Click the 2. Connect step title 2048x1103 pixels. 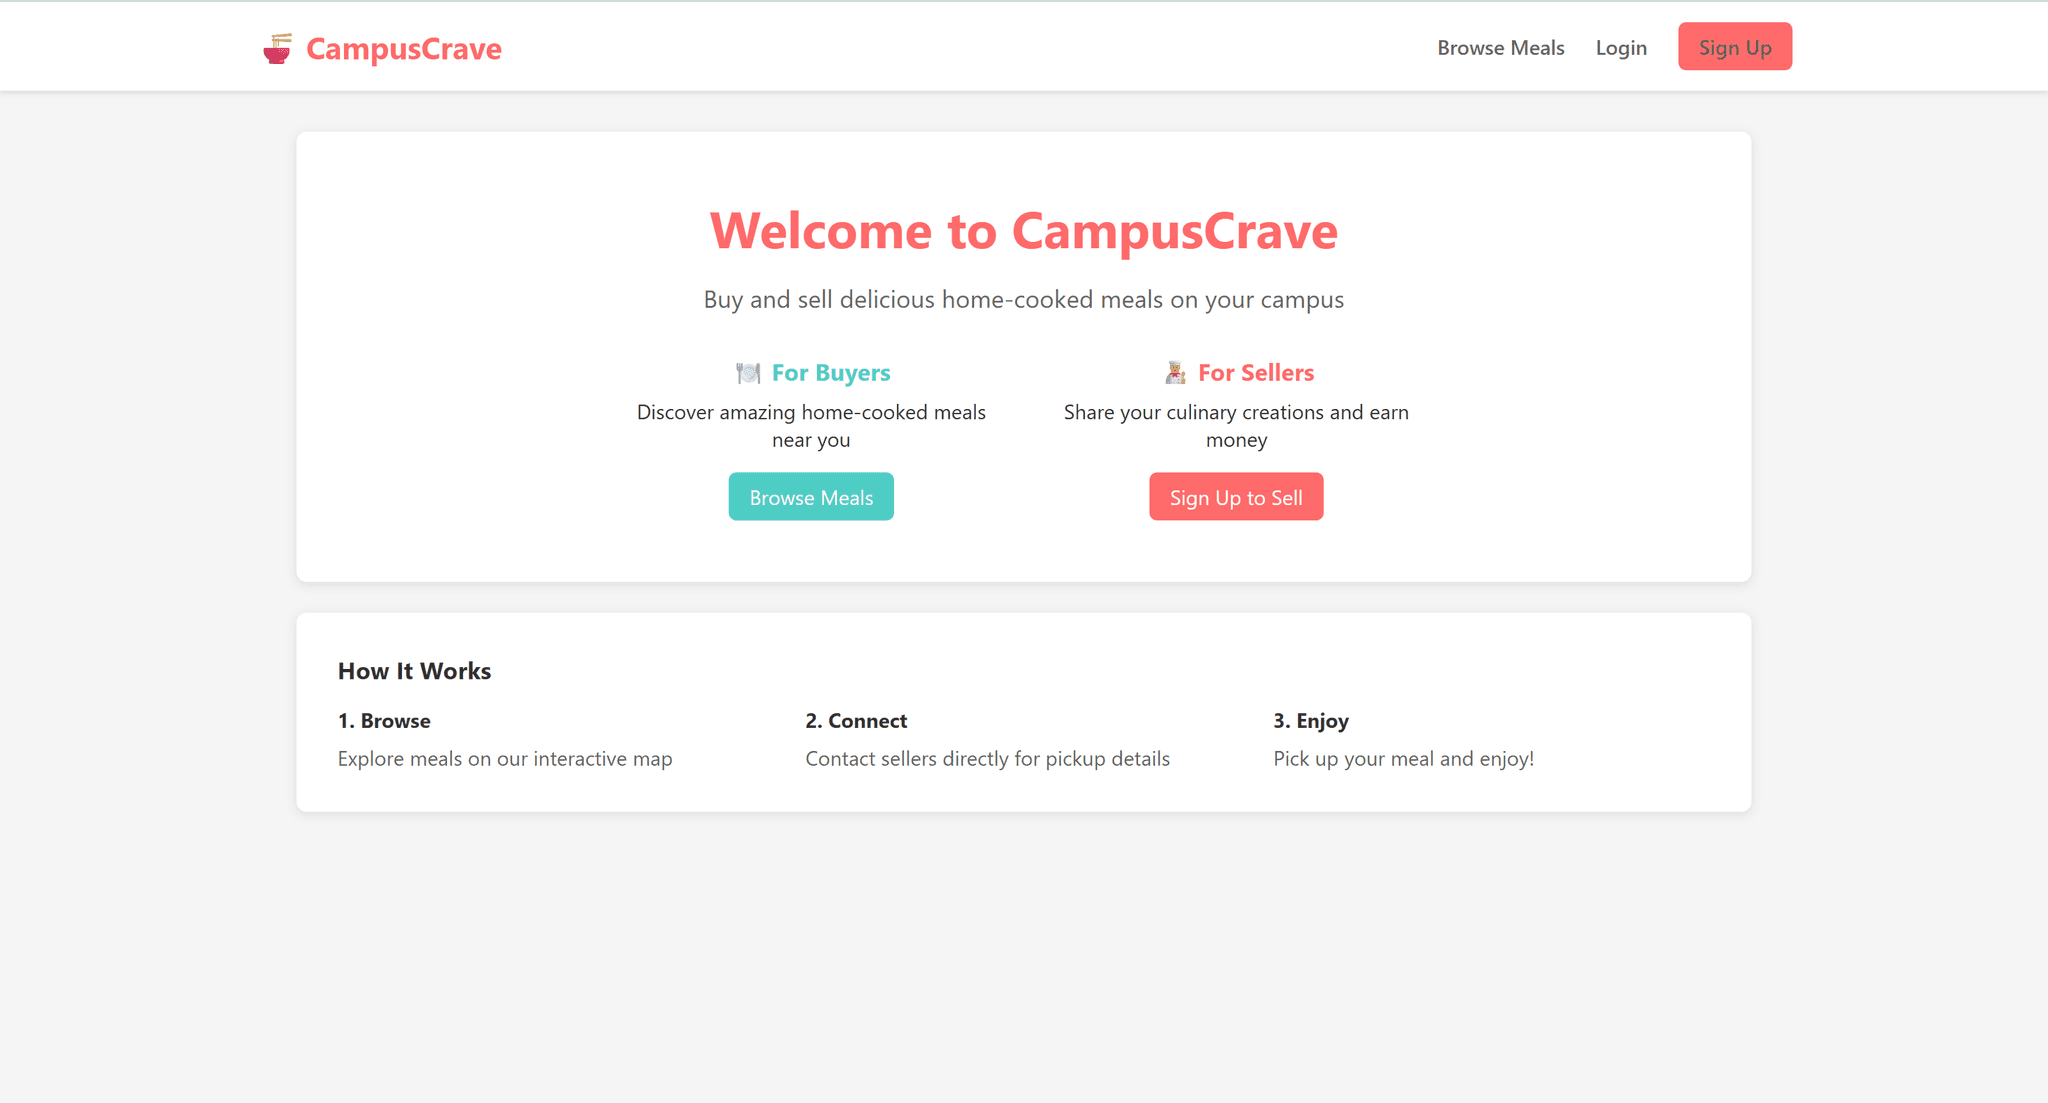click(856, 721)
